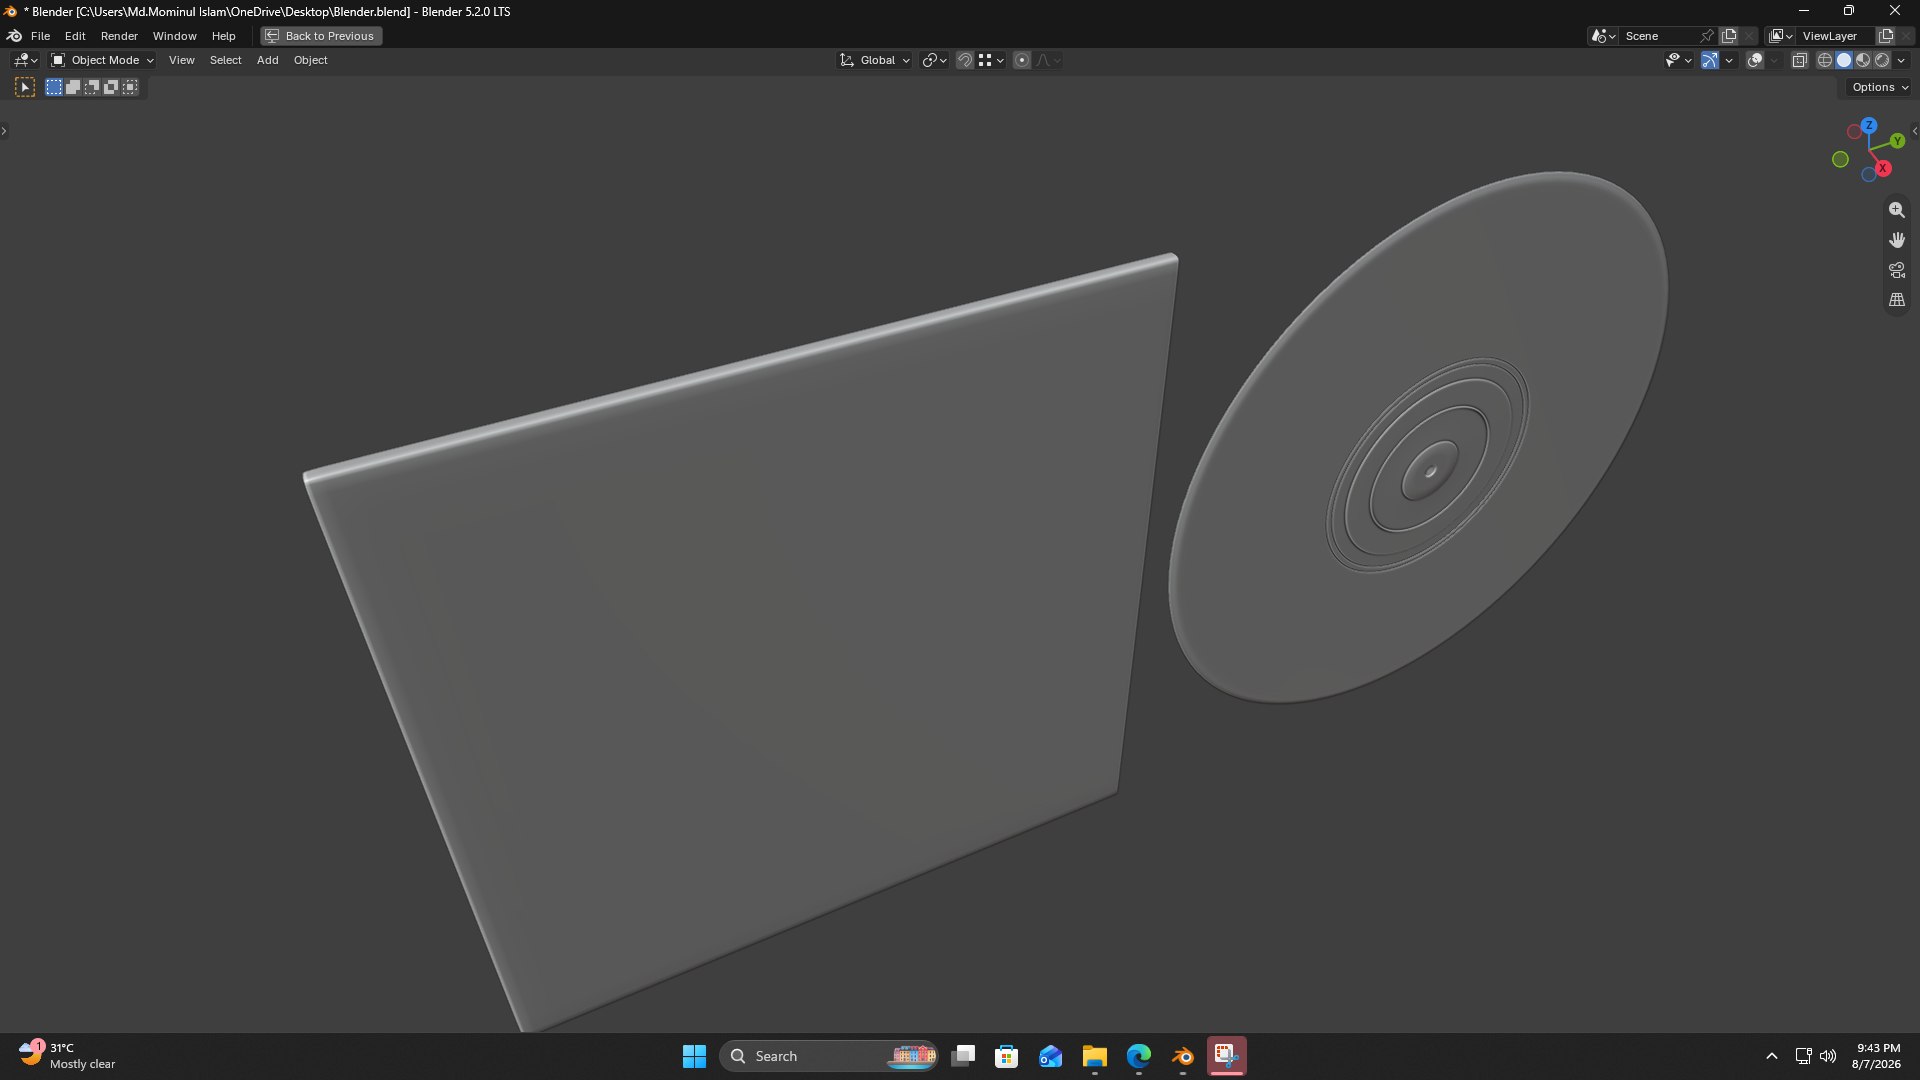1920x1080 pixels.
Task: Toggle X-Ray mode button
Action: click(x=1799, y=60)
